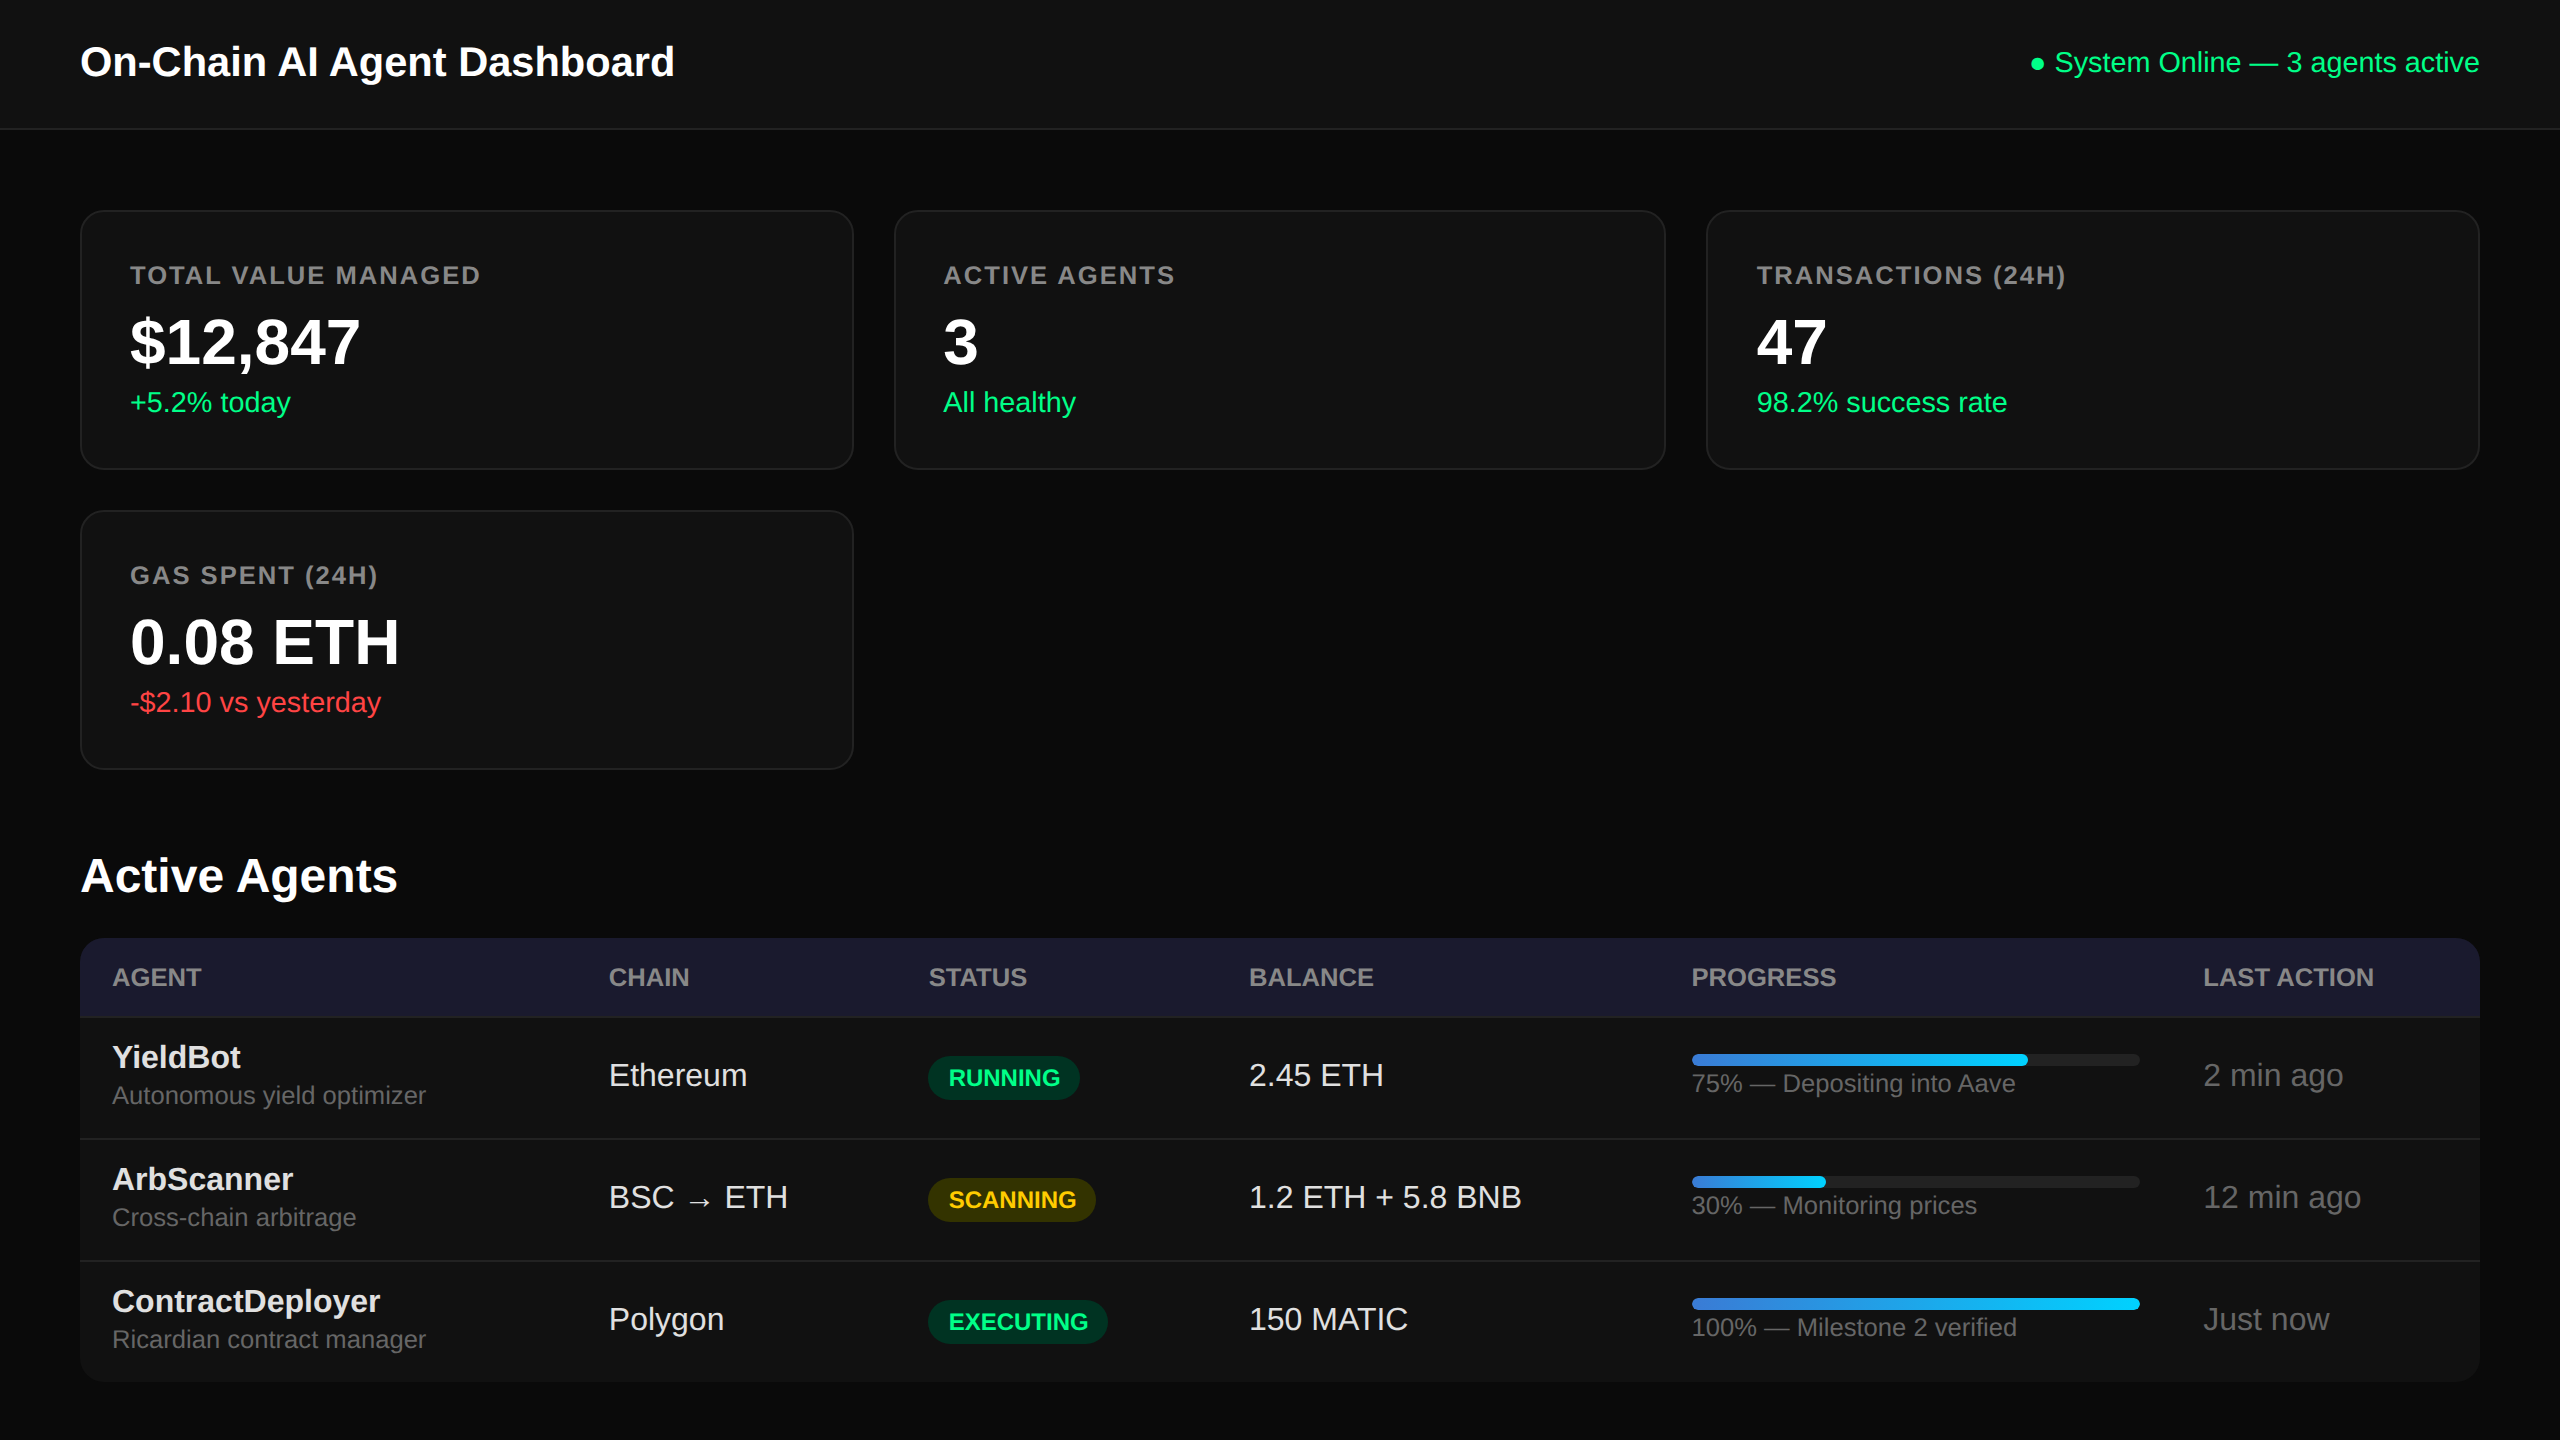Sort by the AGENT column header
This screenshot has width=2560, height=1440.
point(157,977)
